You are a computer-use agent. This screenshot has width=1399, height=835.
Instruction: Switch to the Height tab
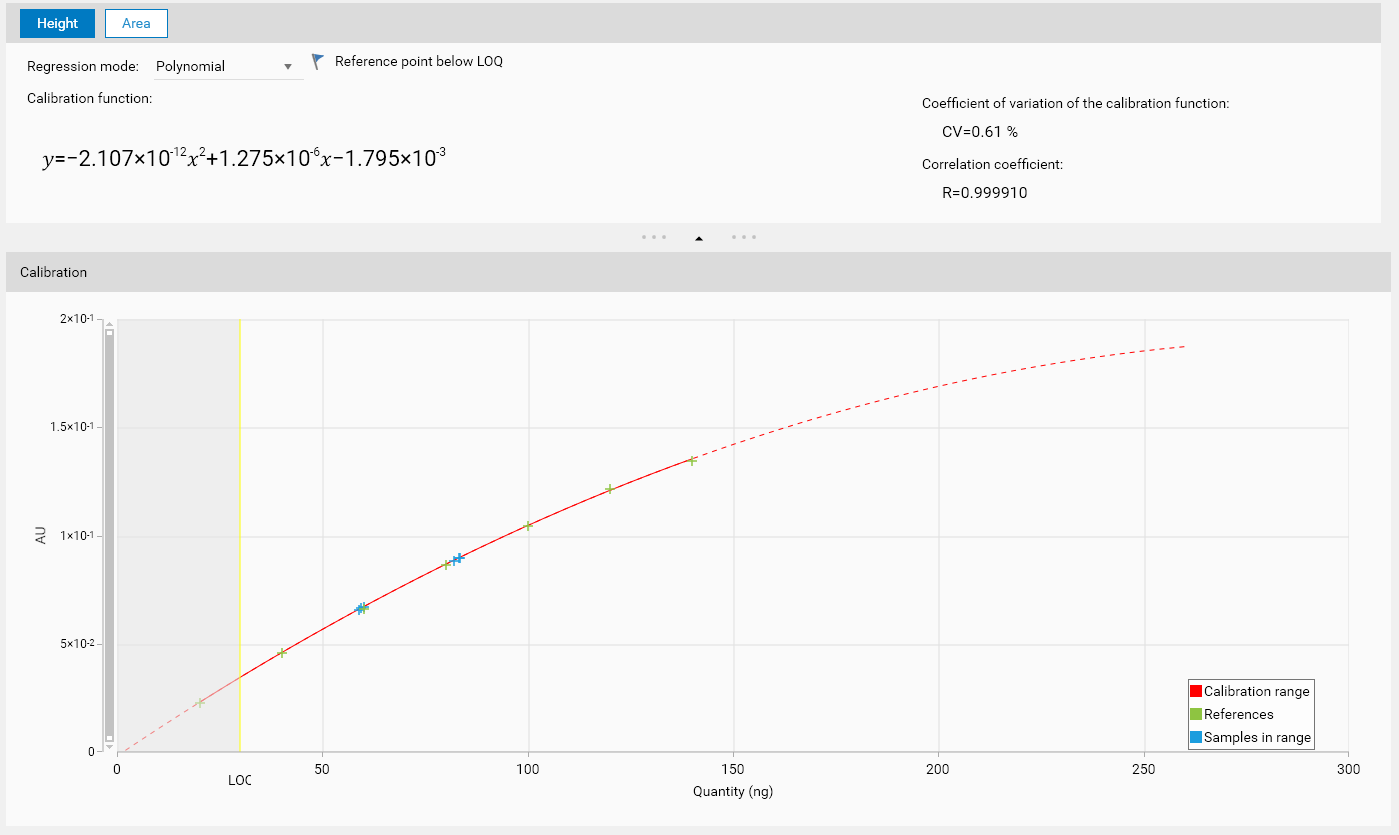57,23
